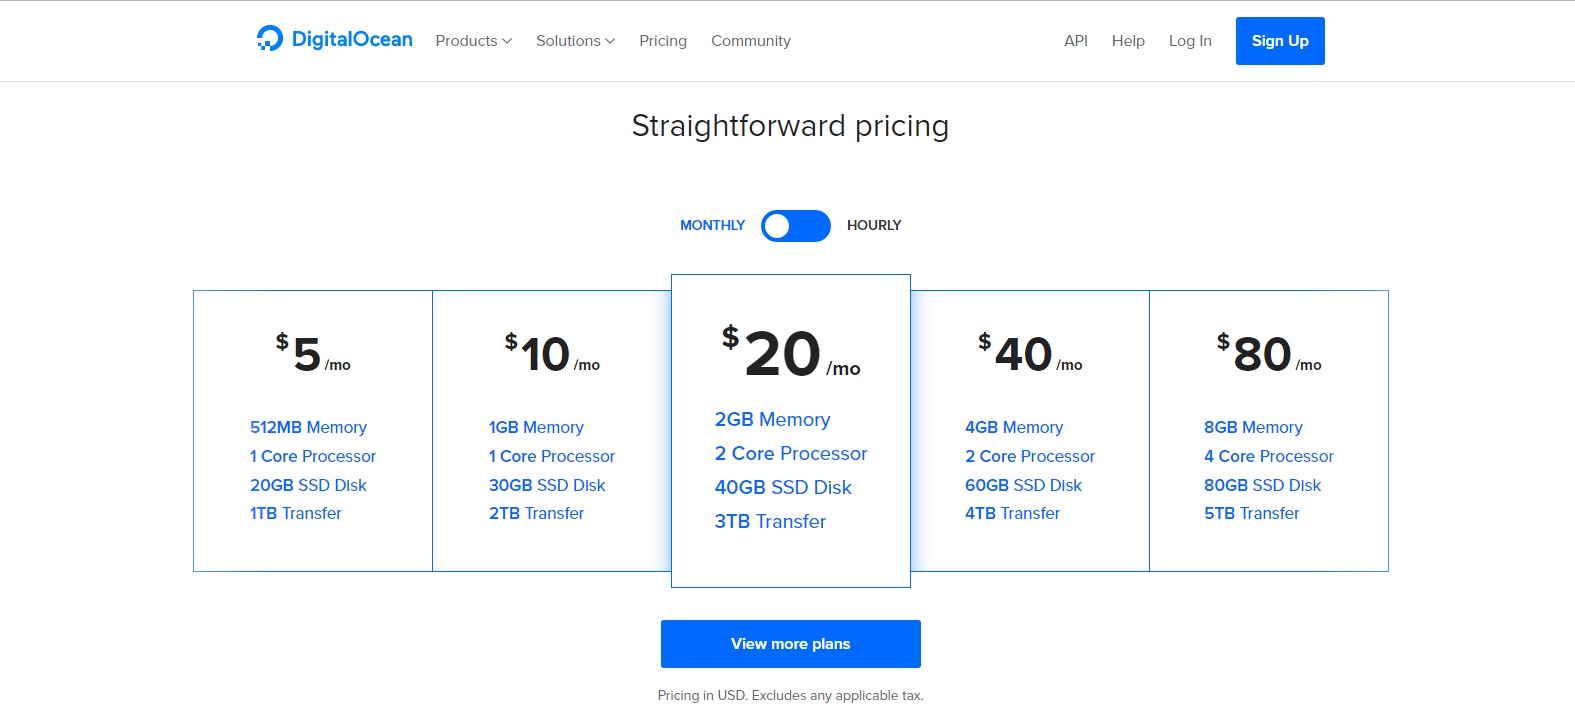Click the DigitalOcean logo icon
This screenshot has height=719, width=1575.
click(269, 39)
